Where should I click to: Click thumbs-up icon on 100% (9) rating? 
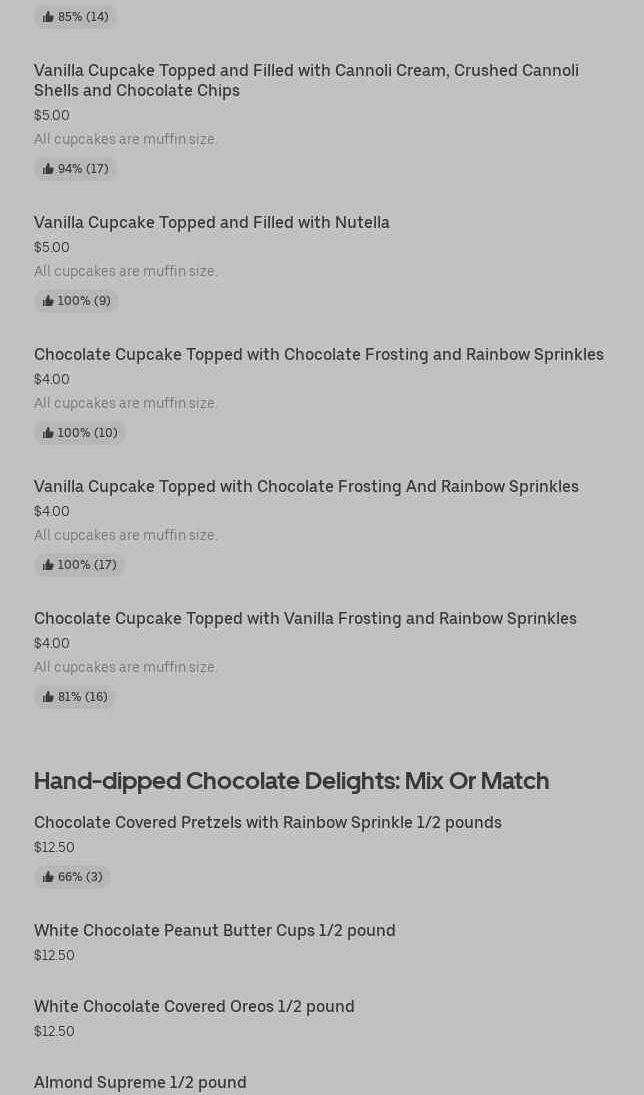point(48,301)
